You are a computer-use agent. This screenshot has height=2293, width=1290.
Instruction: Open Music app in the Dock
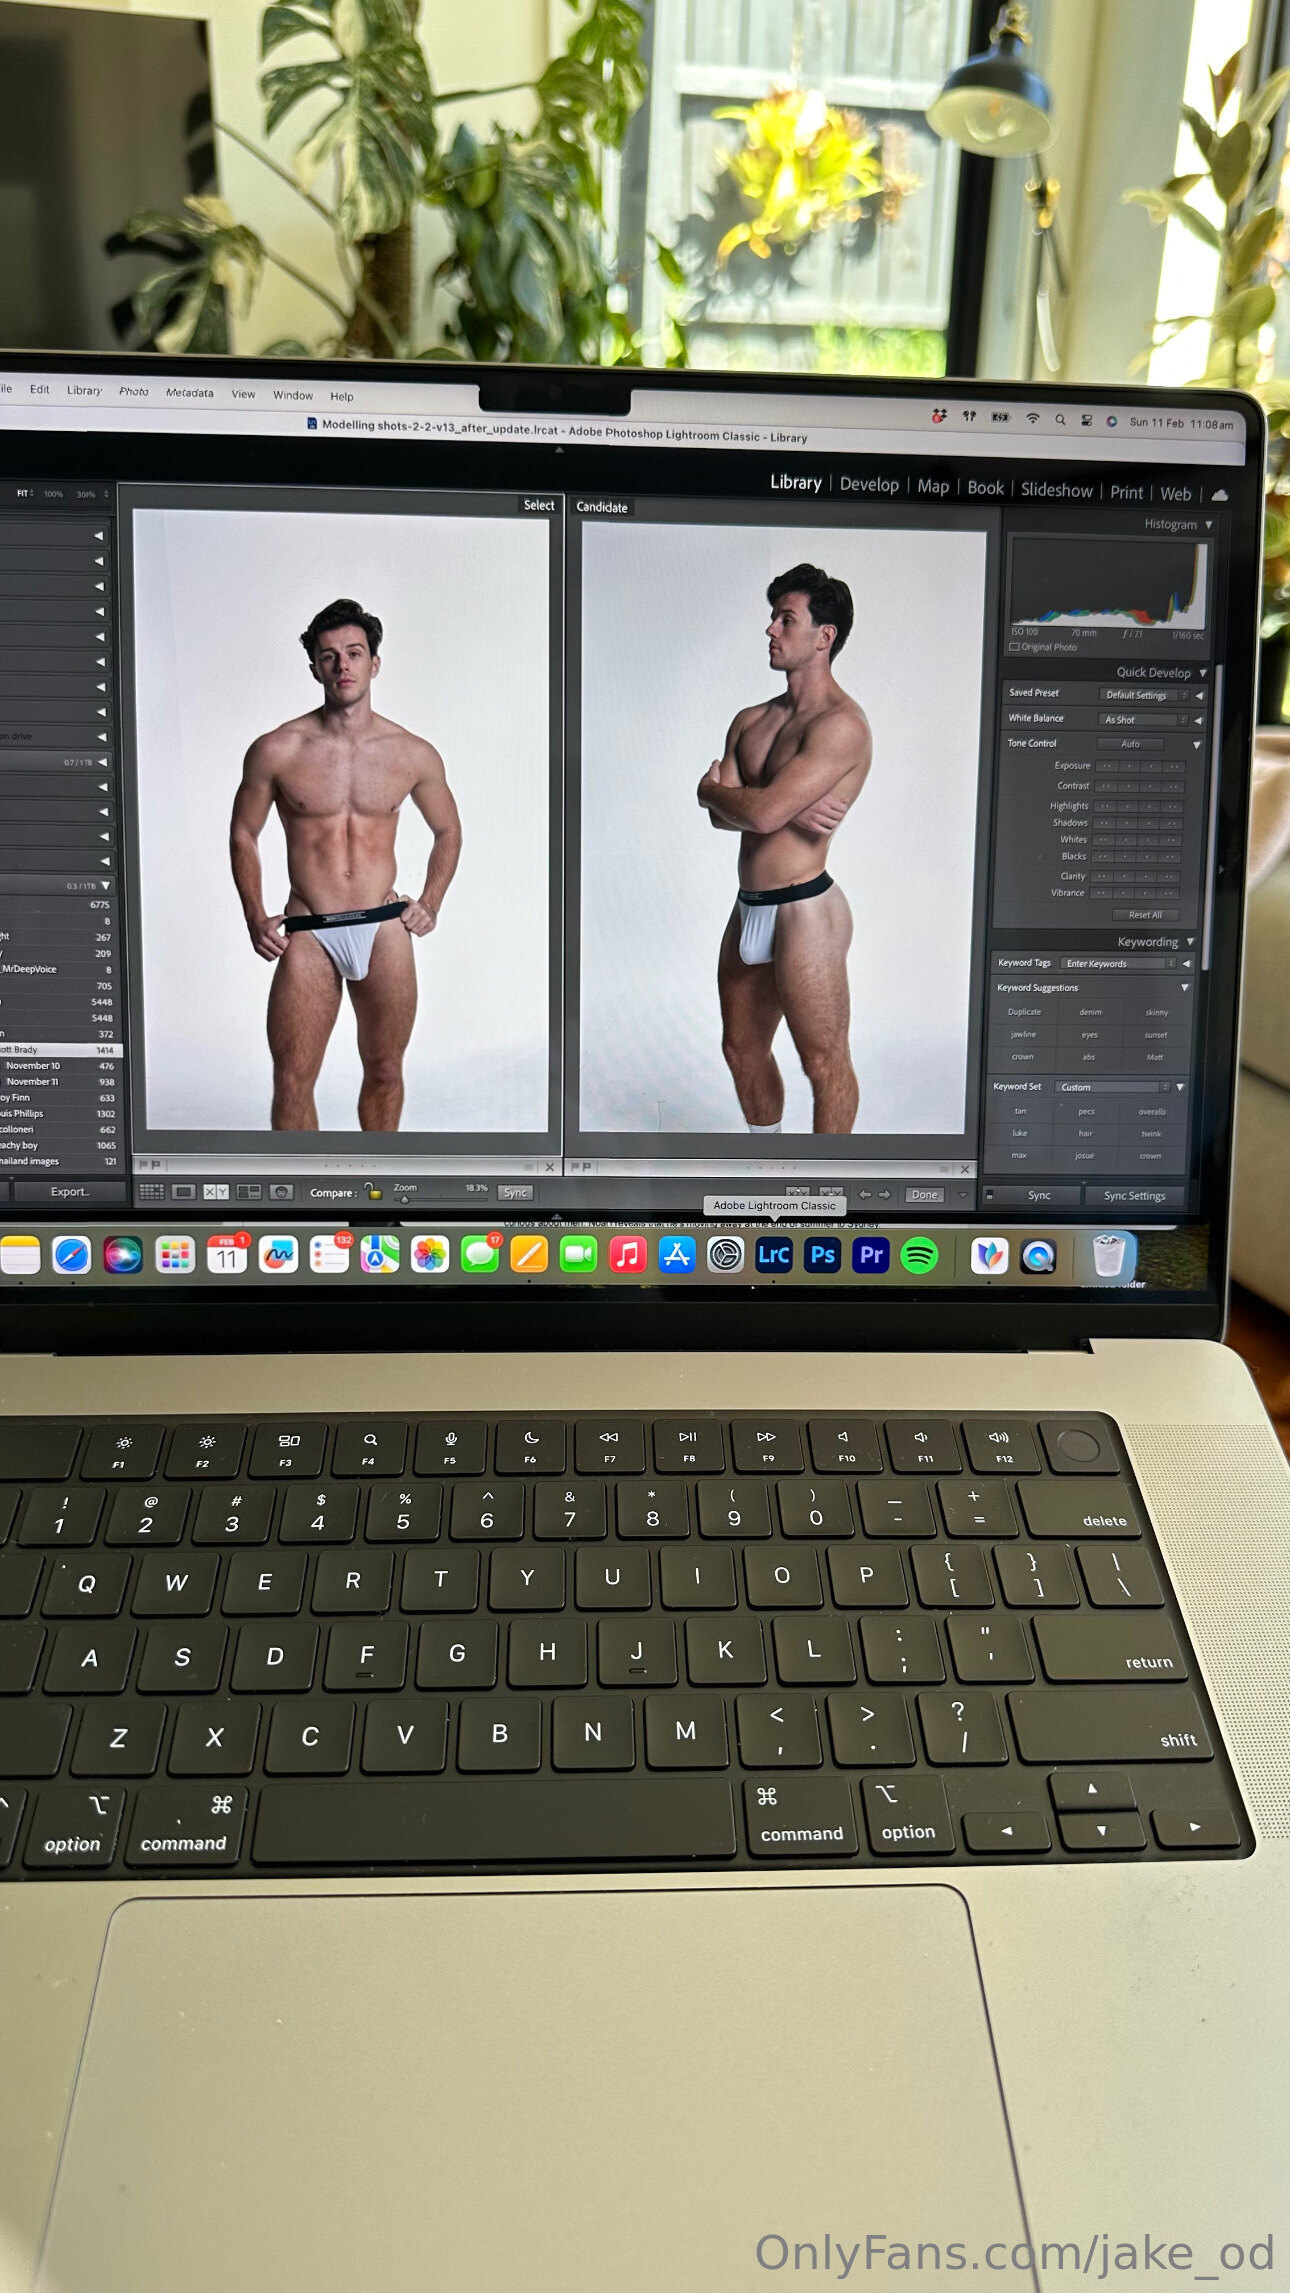pyautogui.click(x=628, y=1254)
